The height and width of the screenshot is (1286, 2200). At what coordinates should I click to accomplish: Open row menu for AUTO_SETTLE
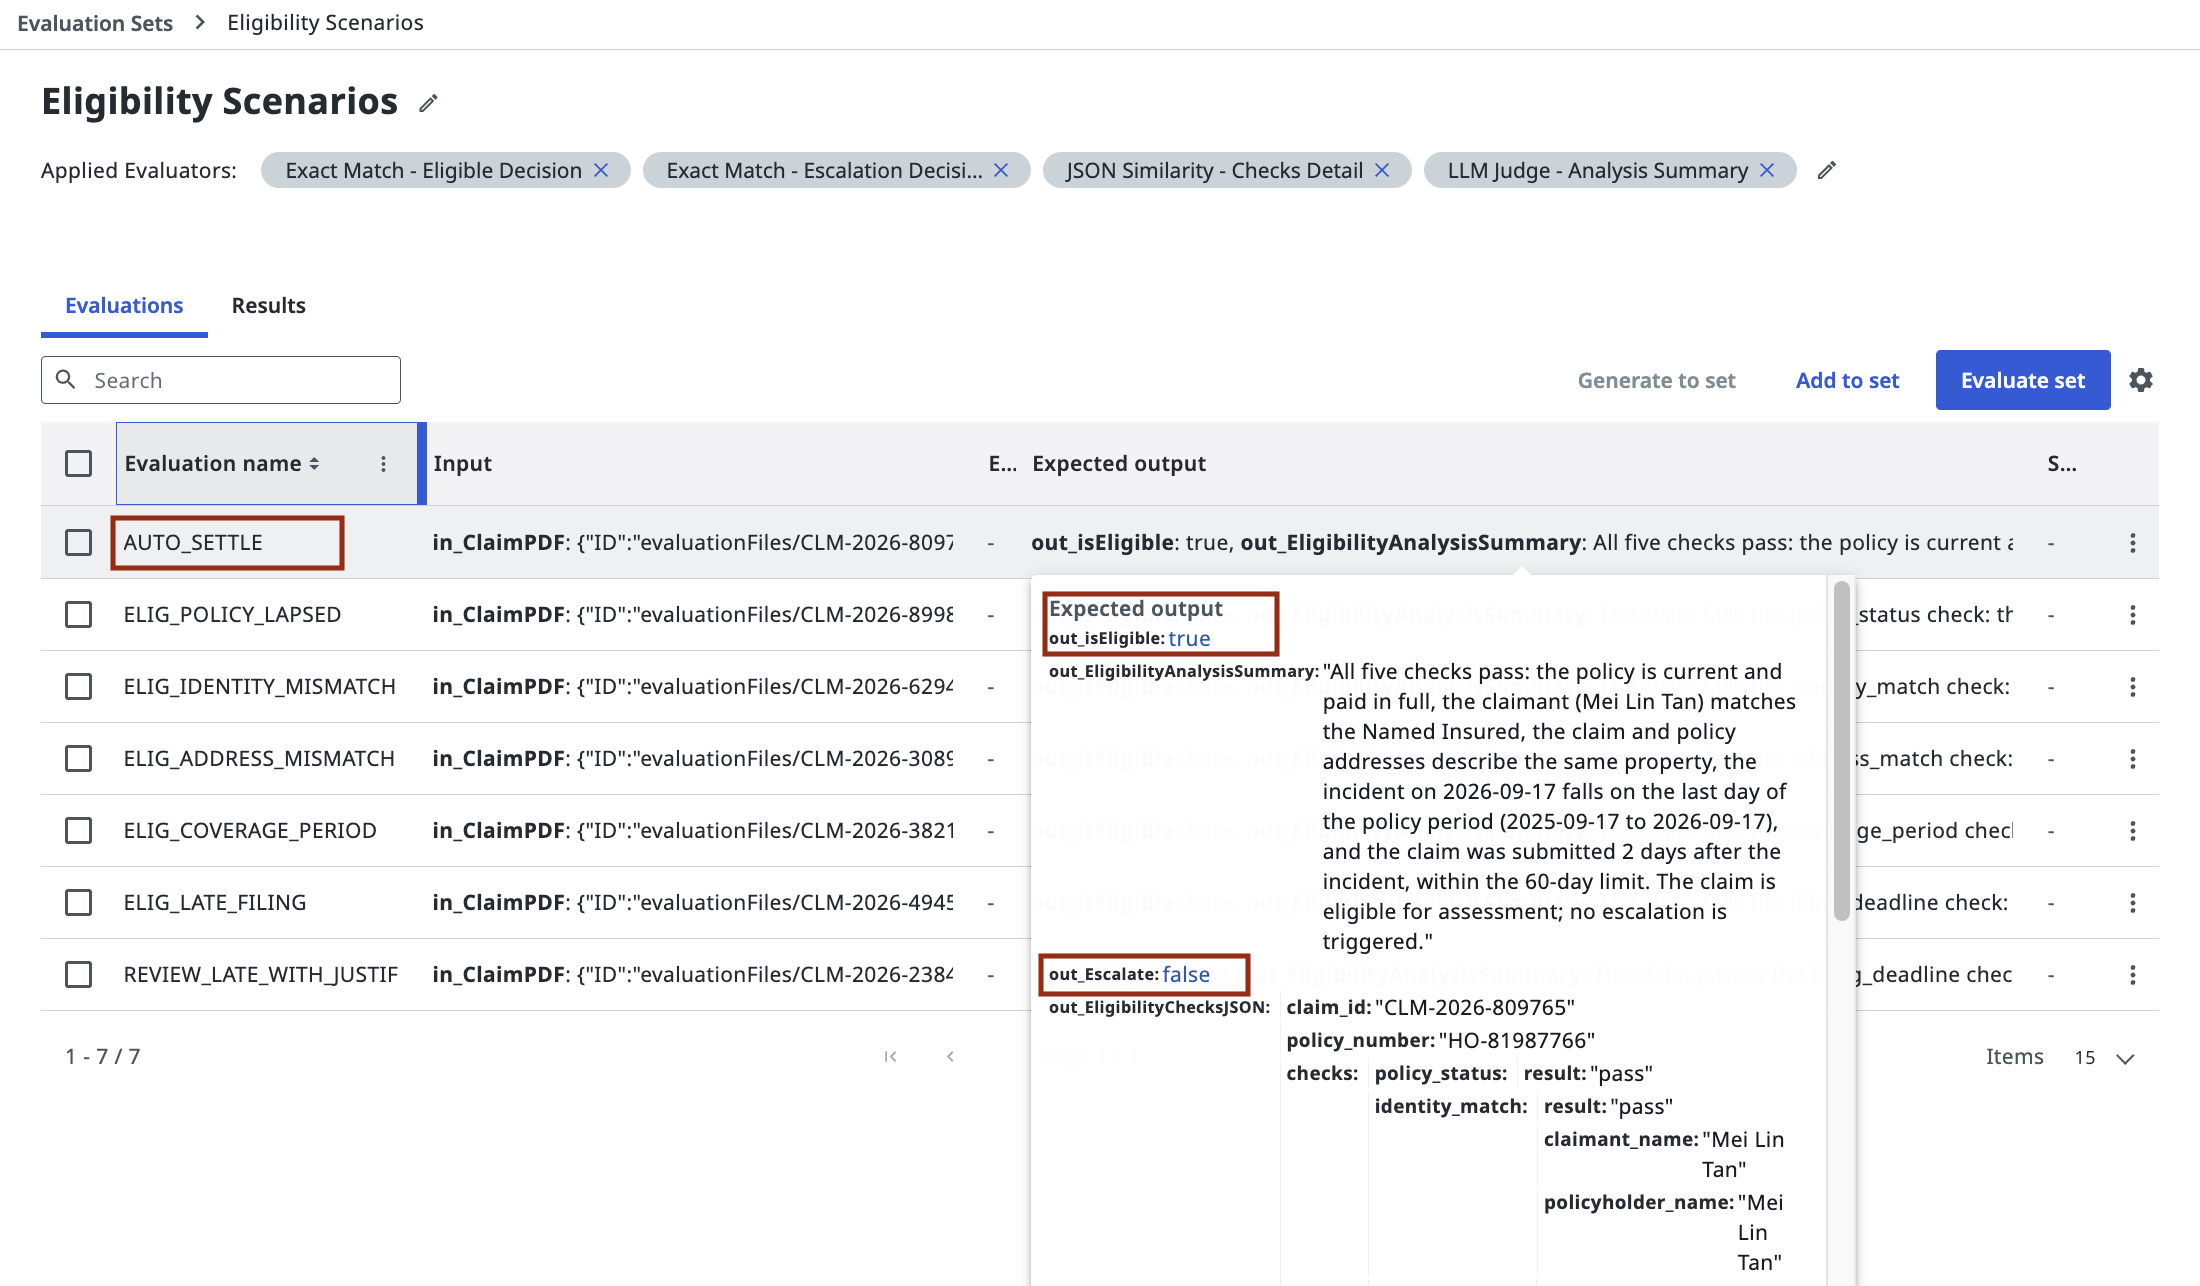pos(2133,542)
